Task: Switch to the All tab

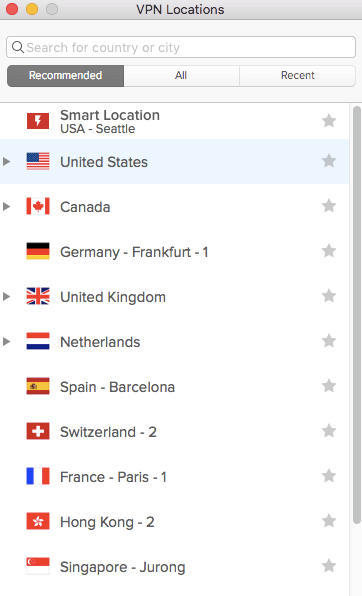Action: tap(181, 76)
